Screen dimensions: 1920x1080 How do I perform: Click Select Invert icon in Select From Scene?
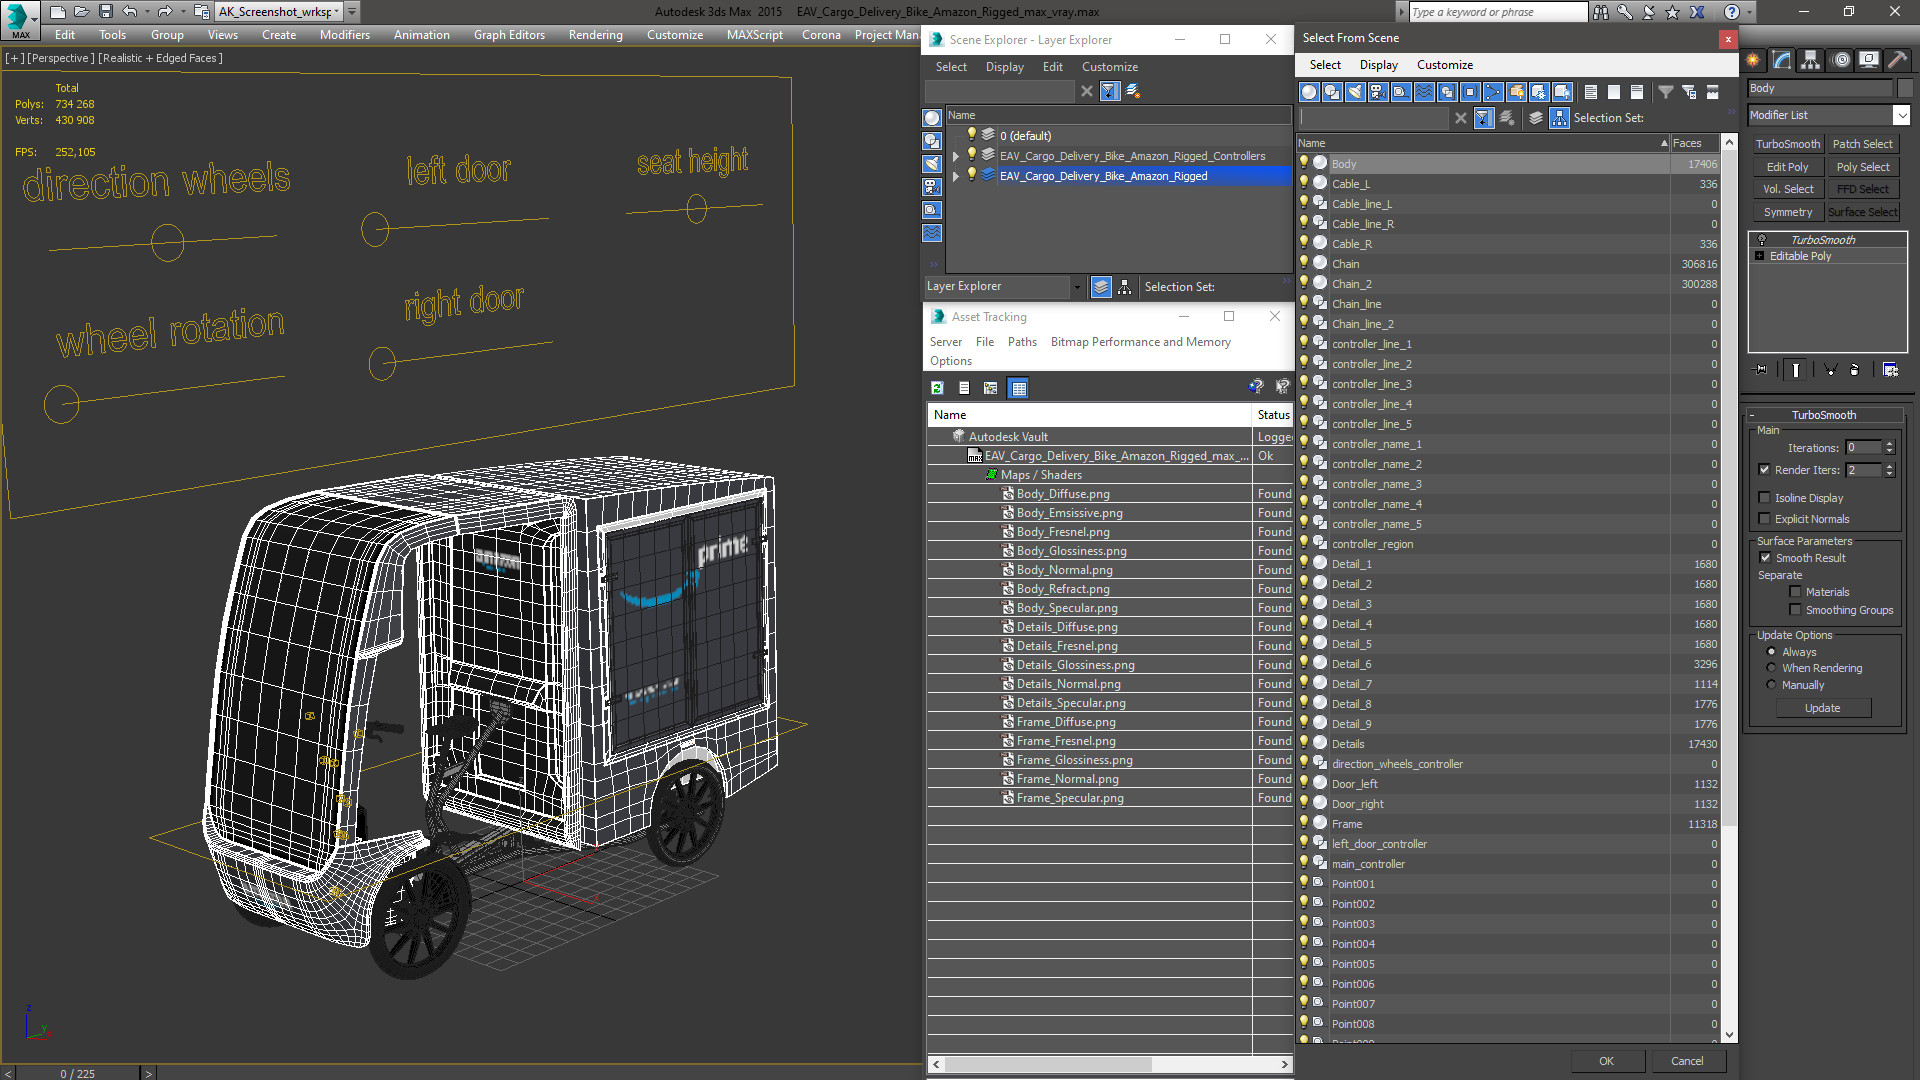[x=1637, y=92]
